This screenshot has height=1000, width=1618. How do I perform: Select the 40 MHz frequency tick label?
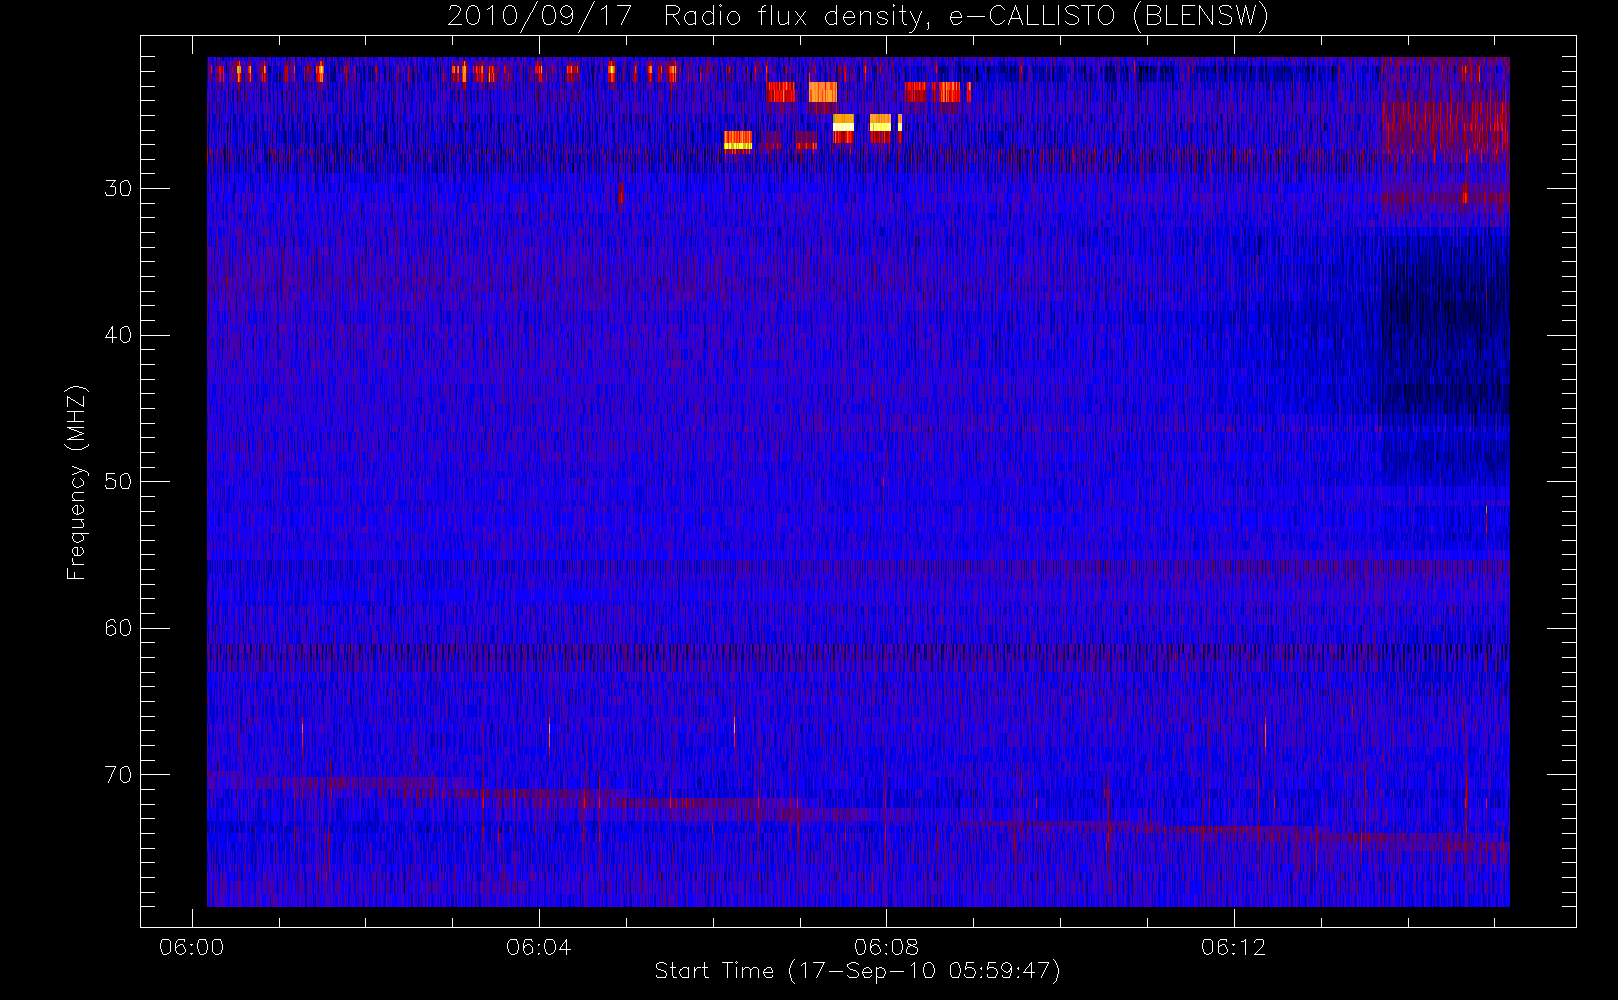pos(118,335)
